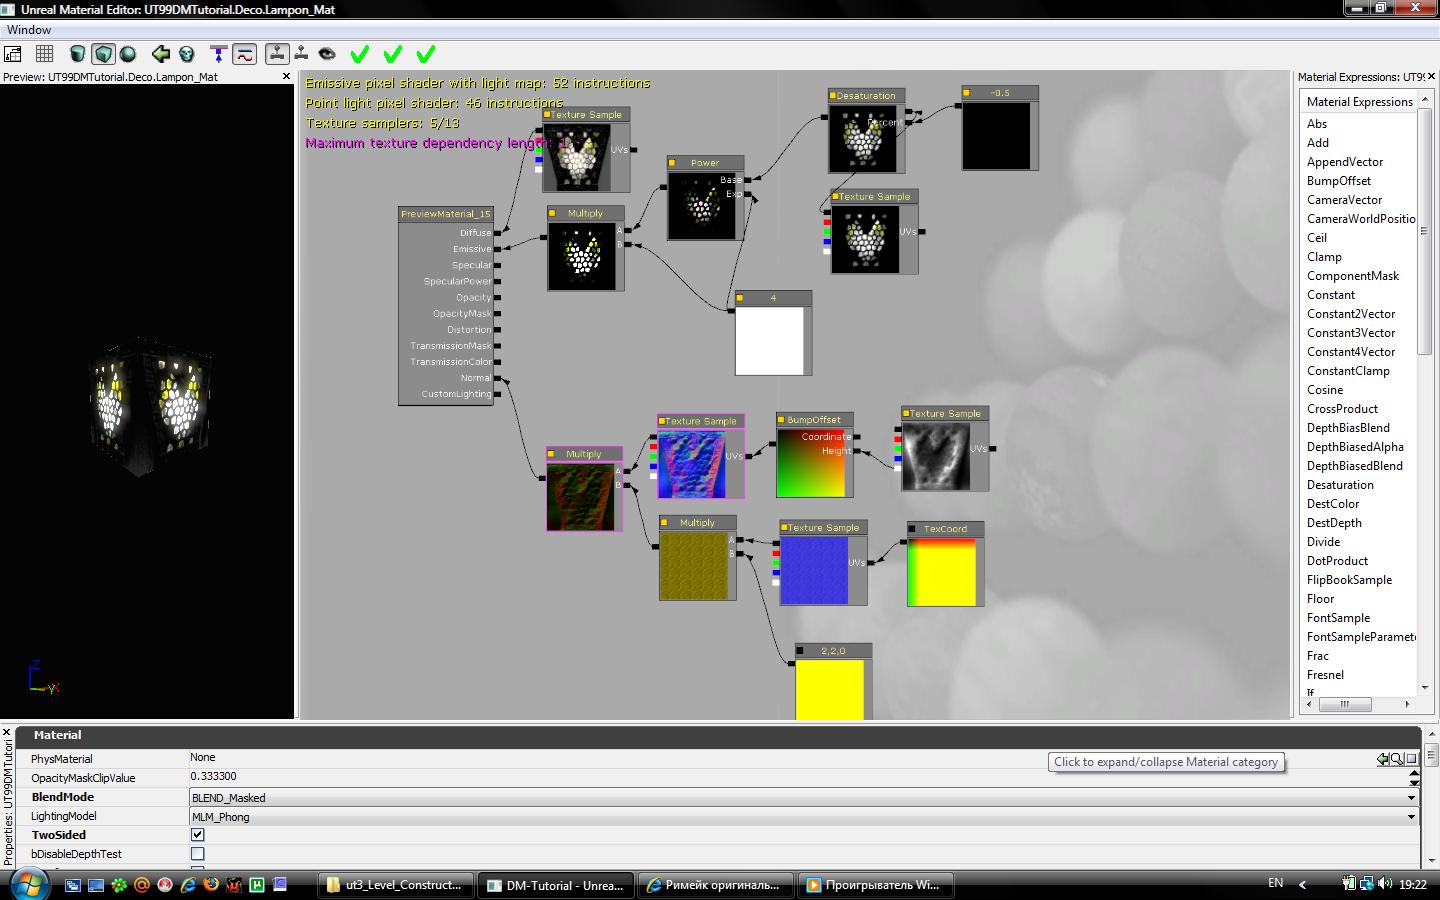Screen dimensions: 1440x900
Task: Select Desaturation in the expressions list
Action: (1340, 485)
